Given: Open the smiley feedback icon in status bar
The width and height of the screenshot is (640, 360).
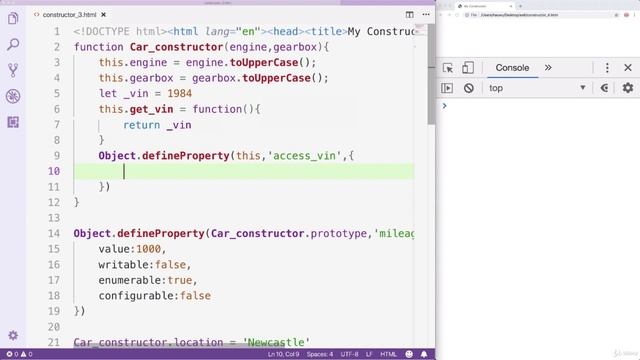Looking at the screenshot, I should [x=409, y=354].
